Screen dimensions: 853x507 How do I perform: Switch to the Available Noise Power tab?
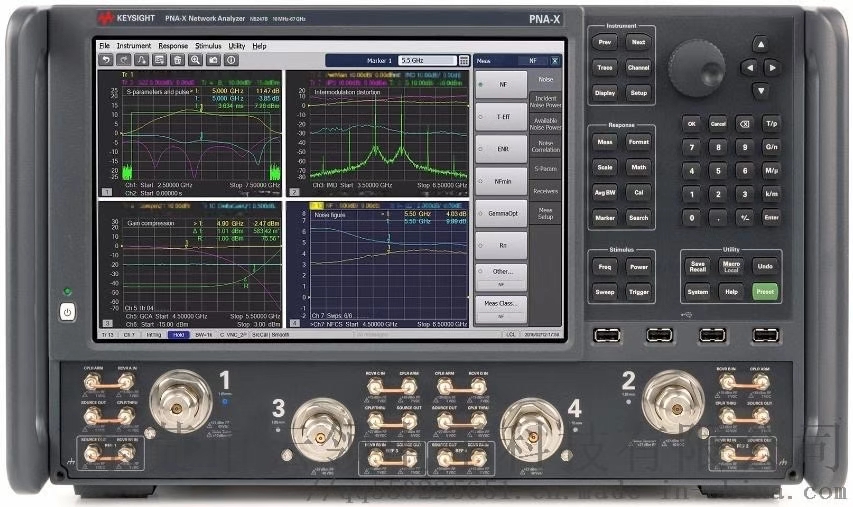click(x=546, y=124)
